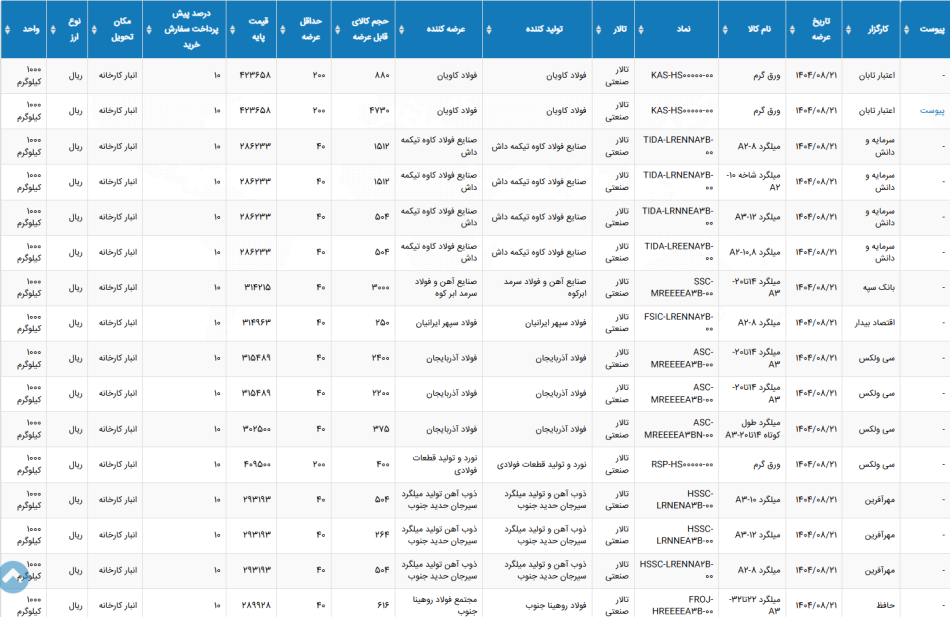Click sort arrows beside نماد header
This screenshot has height=617, width=950.
(x=641, y=29)
